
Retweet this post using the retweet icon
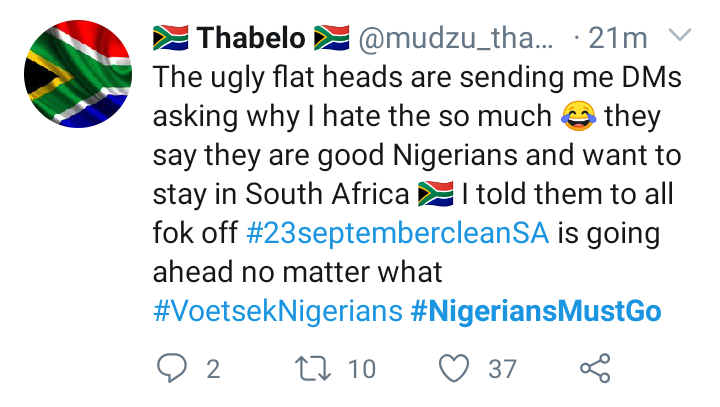tap(316, 369)
